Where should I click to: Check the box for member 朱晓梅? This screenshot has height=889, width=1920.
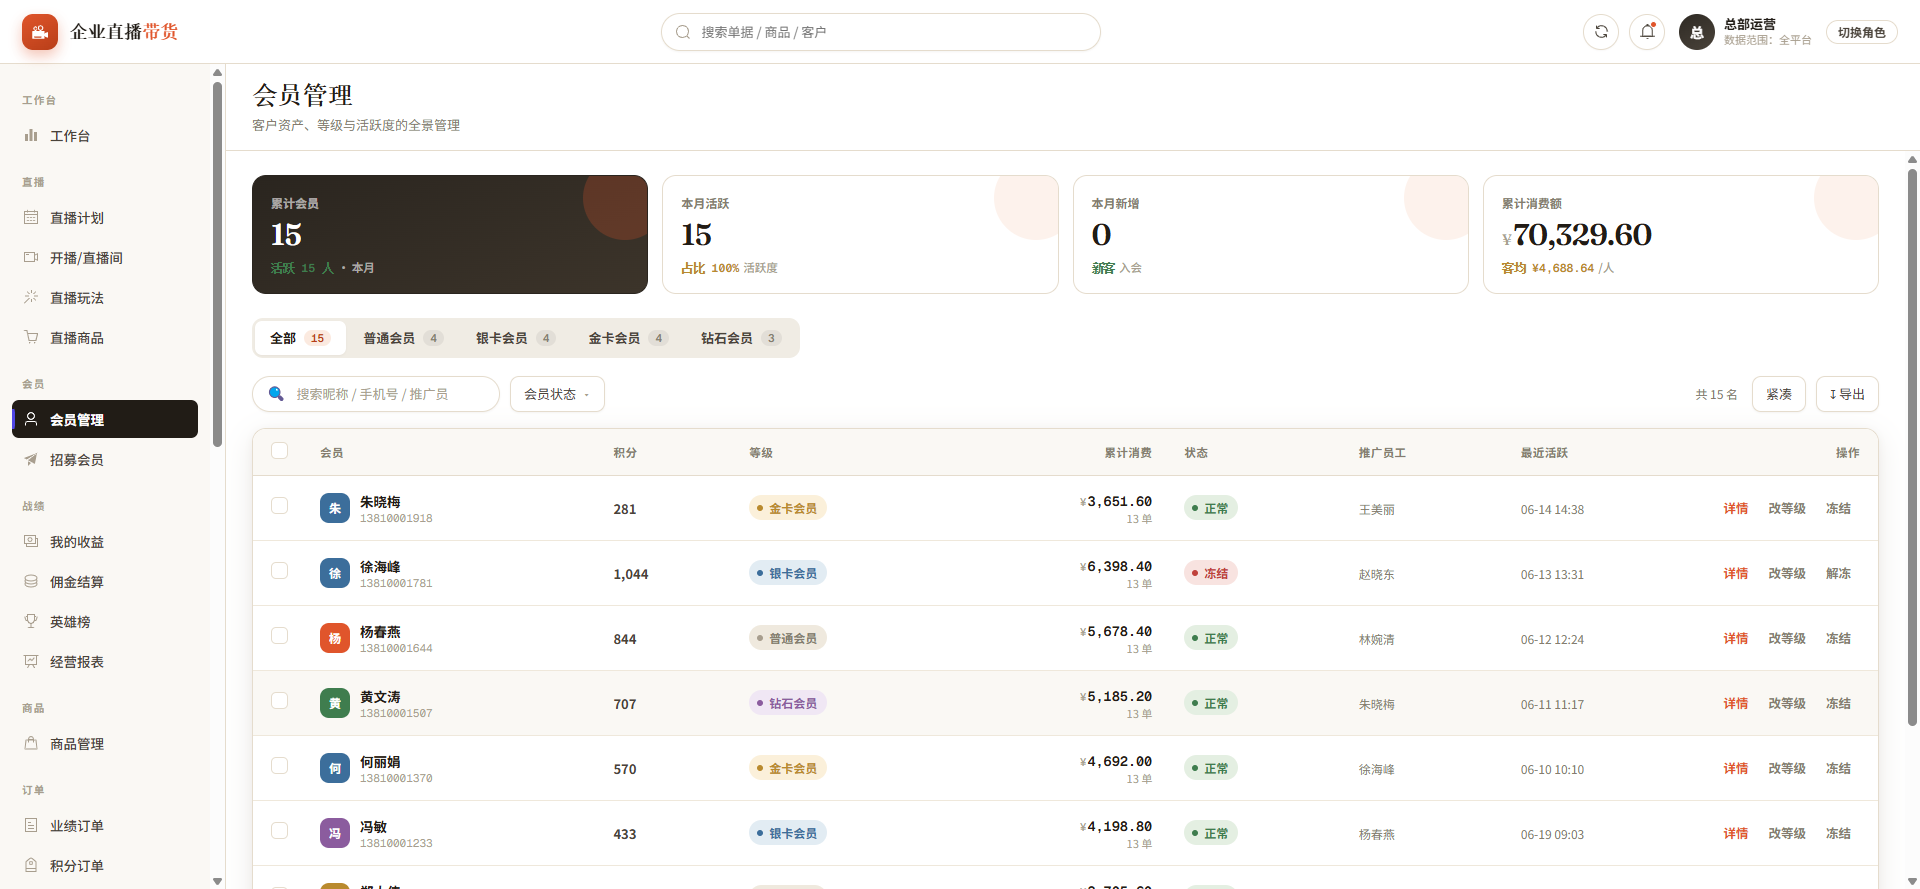pos(280,506)
